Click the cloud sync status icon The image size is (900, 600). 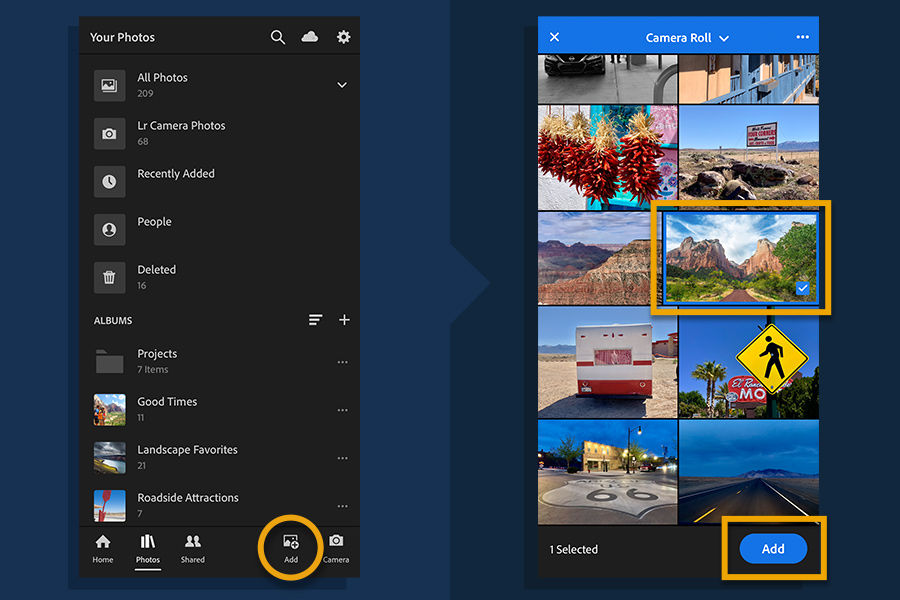(310, 36)
